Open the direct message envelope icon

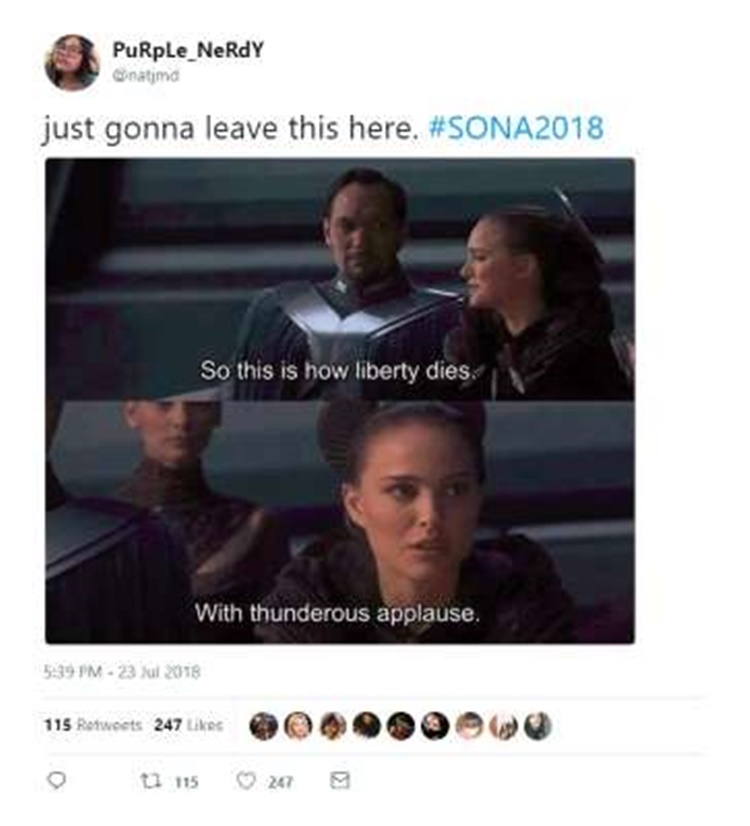pyautogui.click(x=340, y=780)
